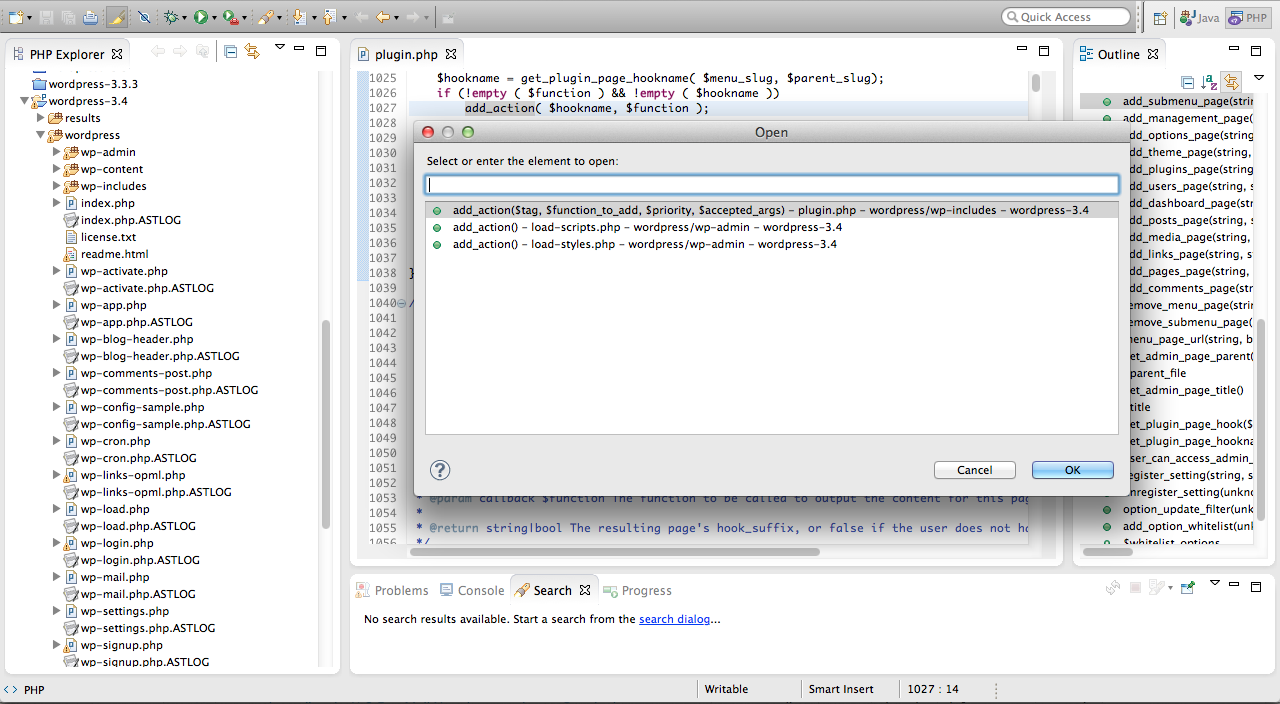This screenshot has width=1280, height=704.
Task: Select add_action in load-styles.php result
Action: point(772,244)
